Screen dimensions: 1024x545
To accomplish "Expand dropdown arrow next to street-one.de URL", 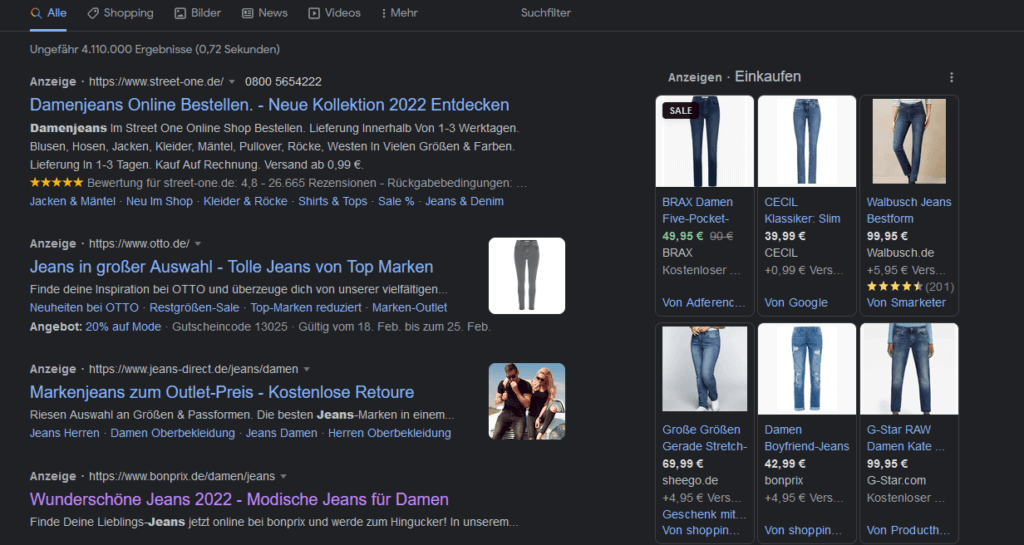I will click(232, 81).
